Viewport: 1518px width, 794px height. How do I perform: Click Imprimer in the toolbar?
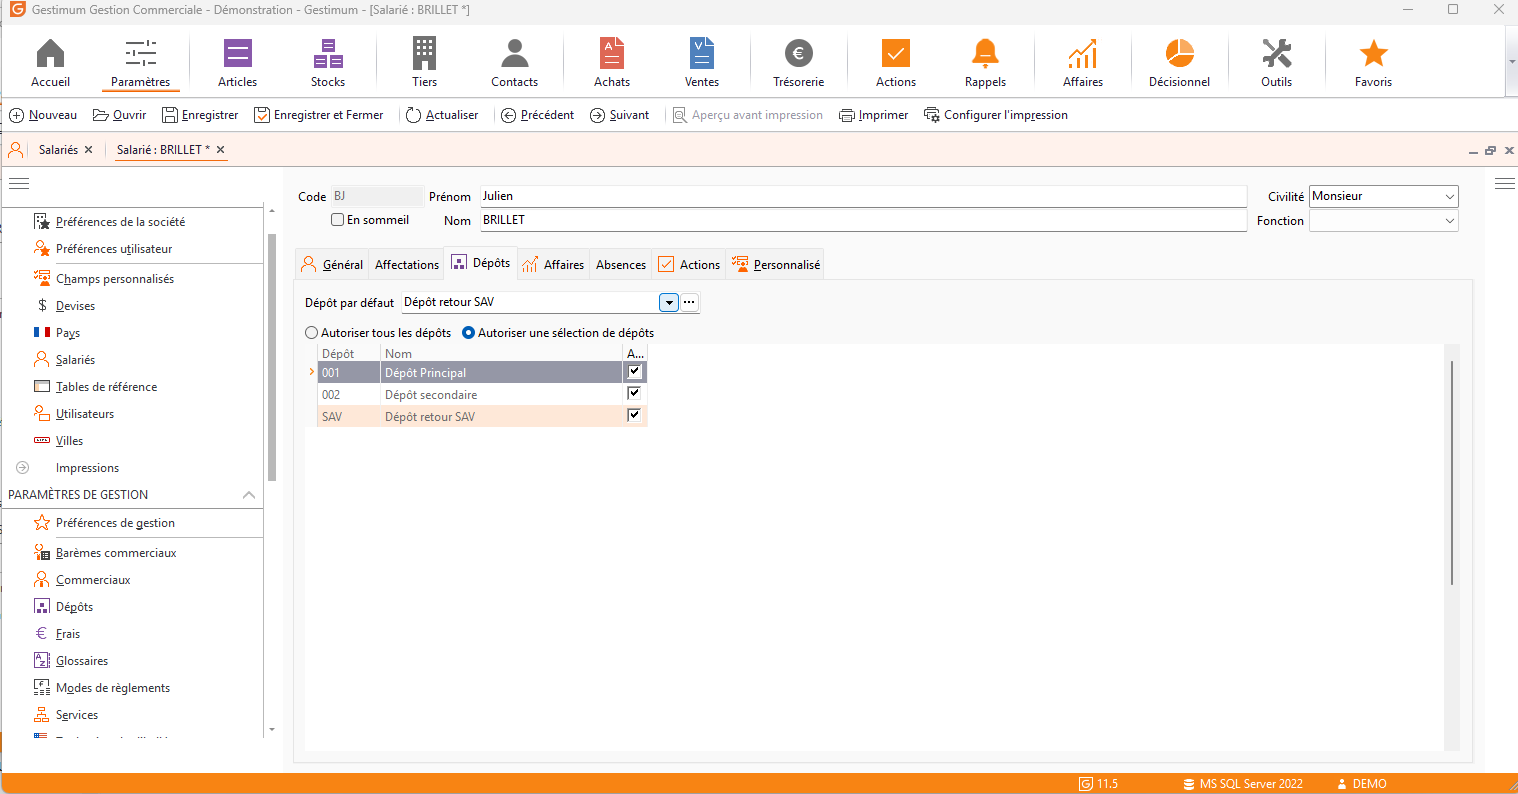click(x=874, y=115)
